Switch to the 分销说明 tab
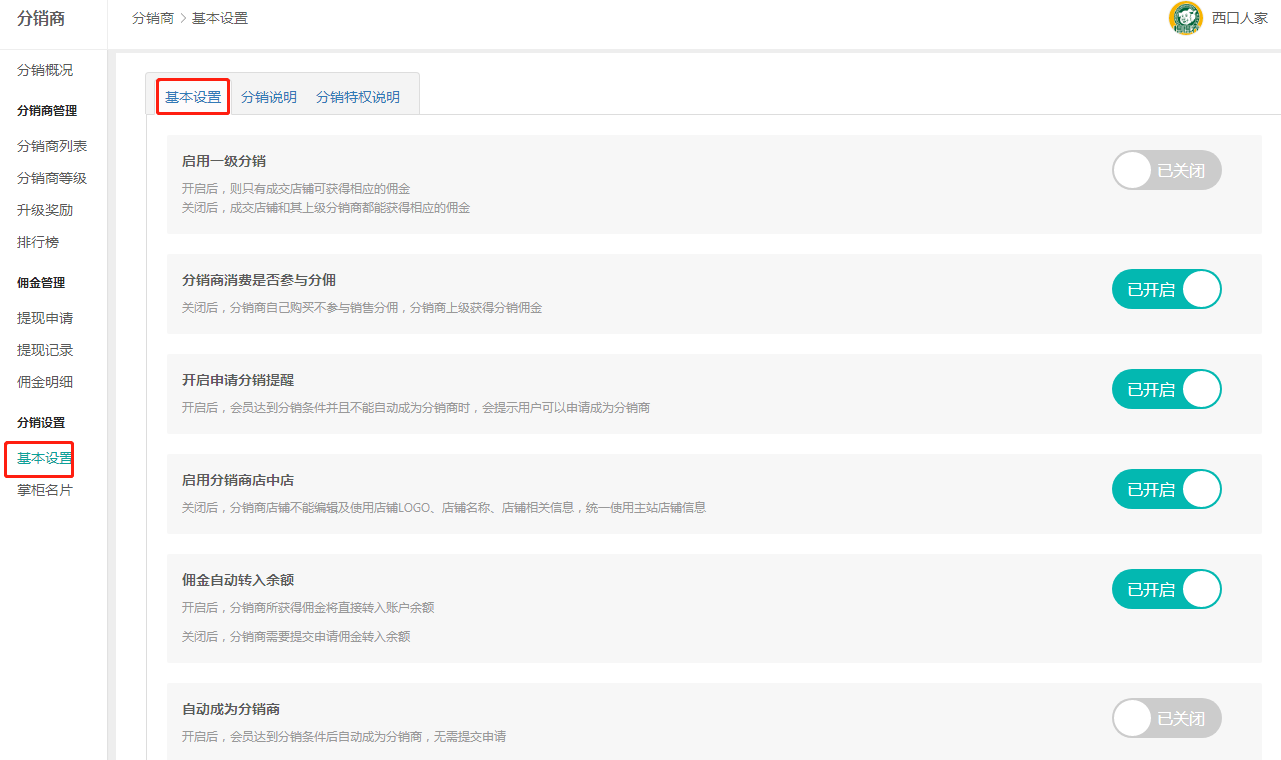The width and height of the screenshot is (1281, 760). [x=268, y=97]
